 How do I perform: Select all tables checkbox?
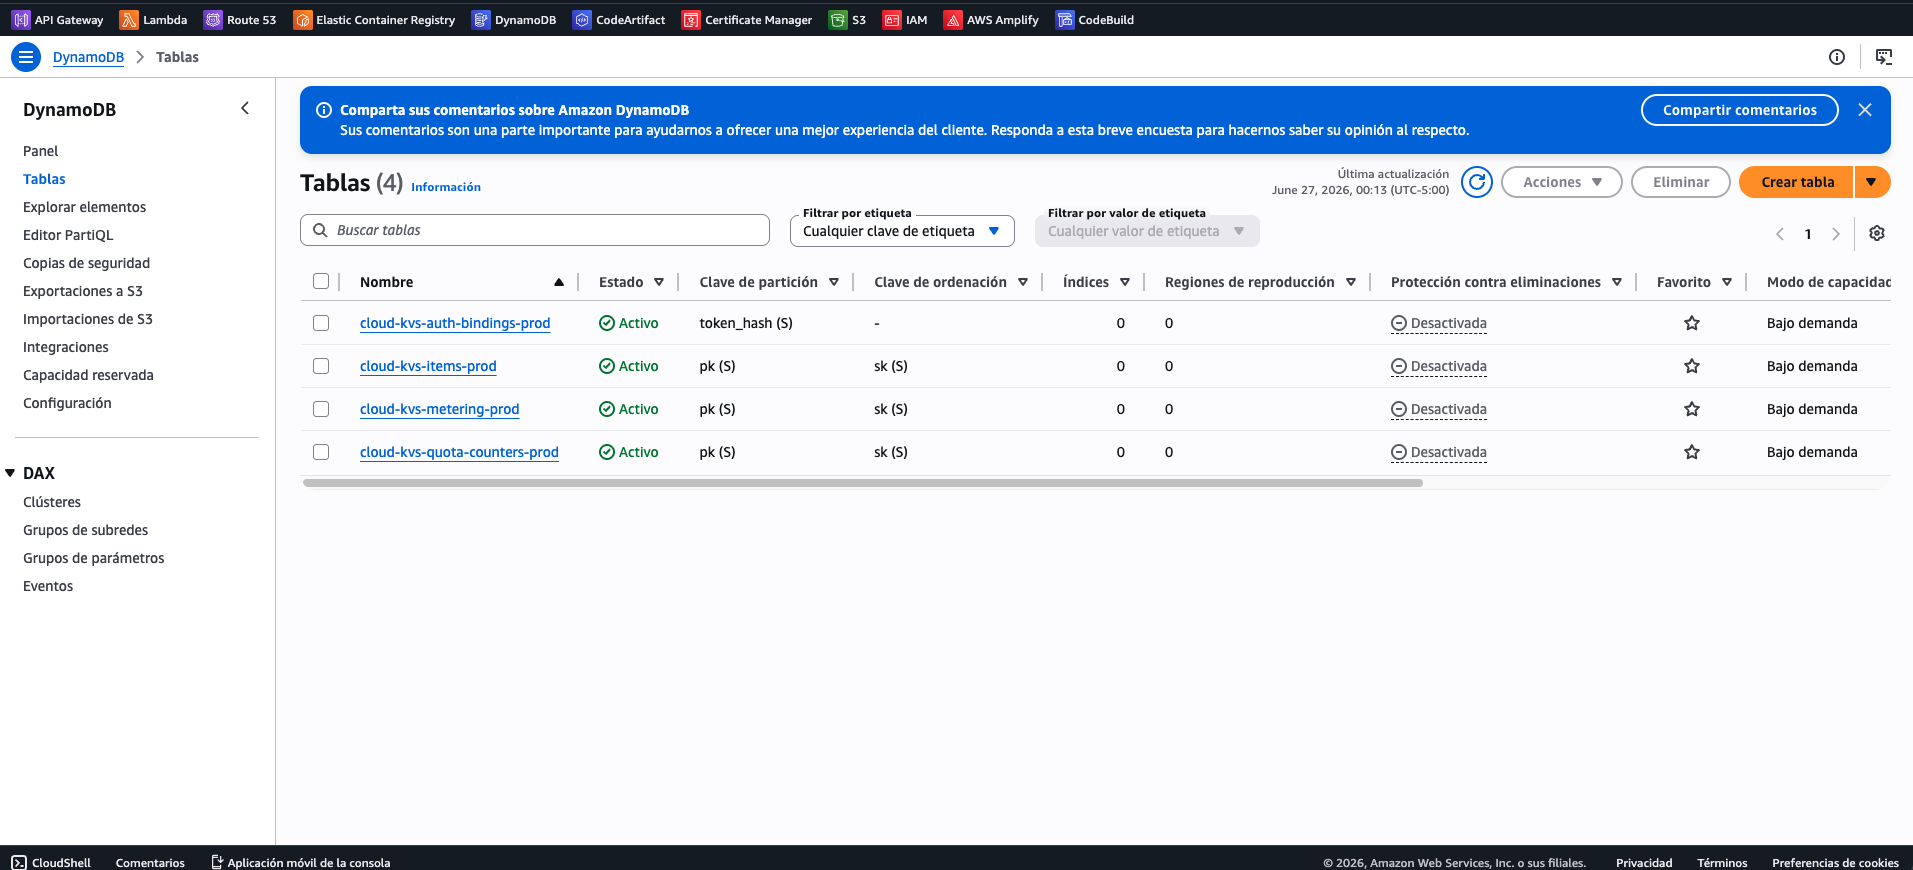(321, 281)
